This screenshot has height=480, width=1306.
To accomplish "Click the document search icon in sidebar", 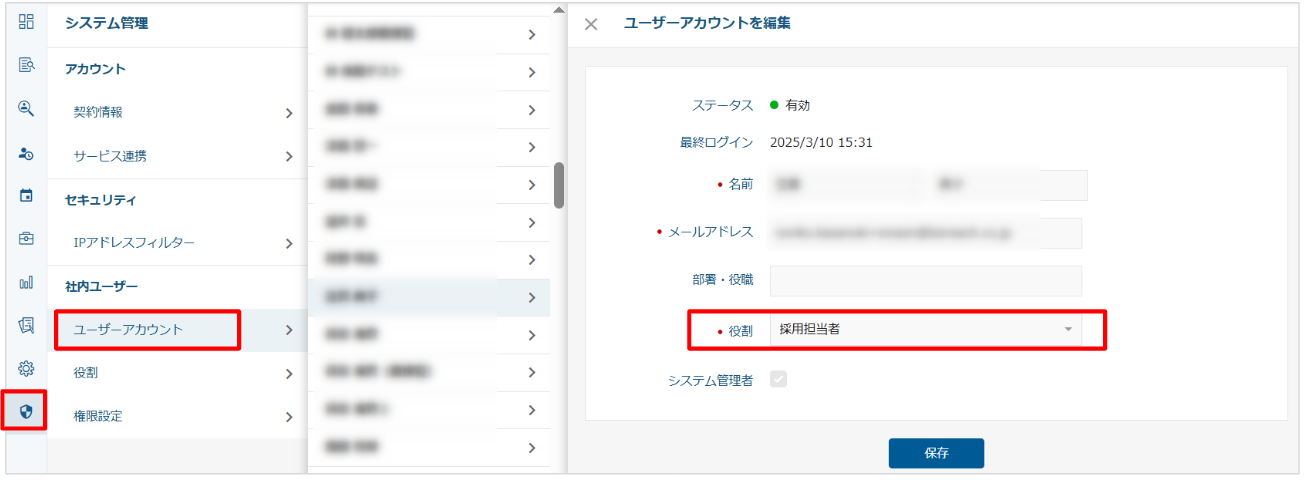I will click(26, 65).
